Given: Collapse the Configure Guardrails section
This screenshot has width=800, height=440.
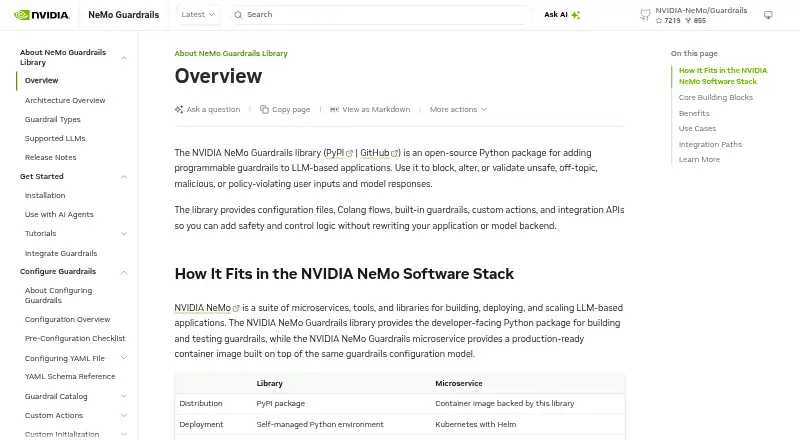Looking at the screenshot, I should click(x=123, y=272).
